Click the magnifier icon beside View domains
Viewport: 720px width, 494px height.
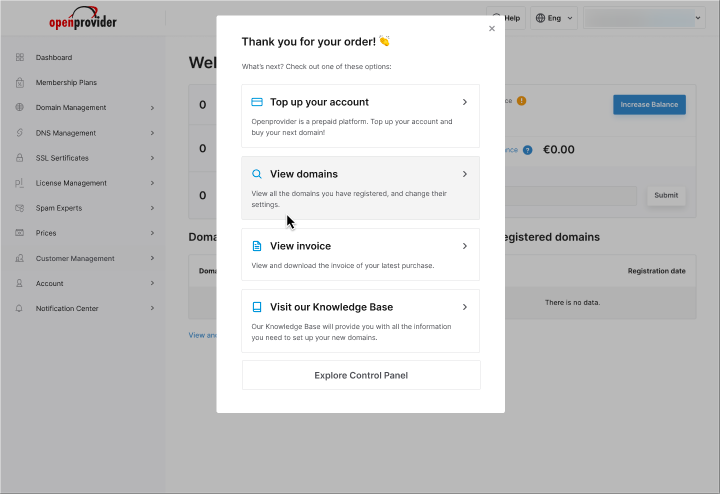click(x=257, y=174)
